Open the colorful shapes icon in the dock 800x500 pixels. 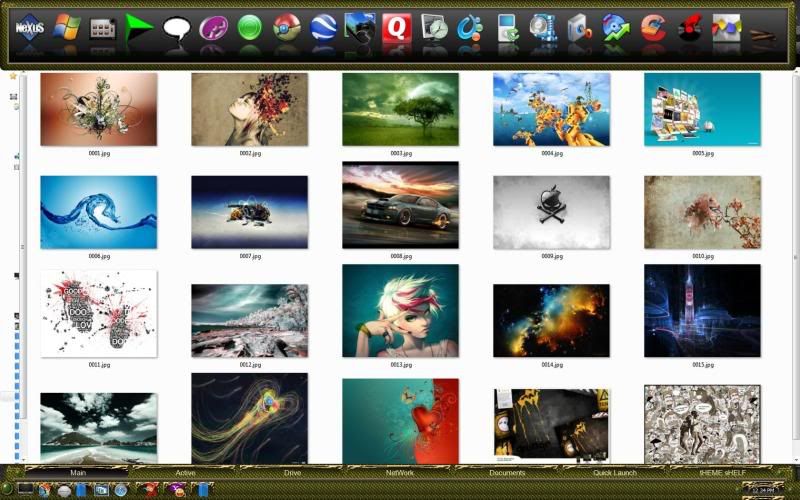[x=727, y=28]
